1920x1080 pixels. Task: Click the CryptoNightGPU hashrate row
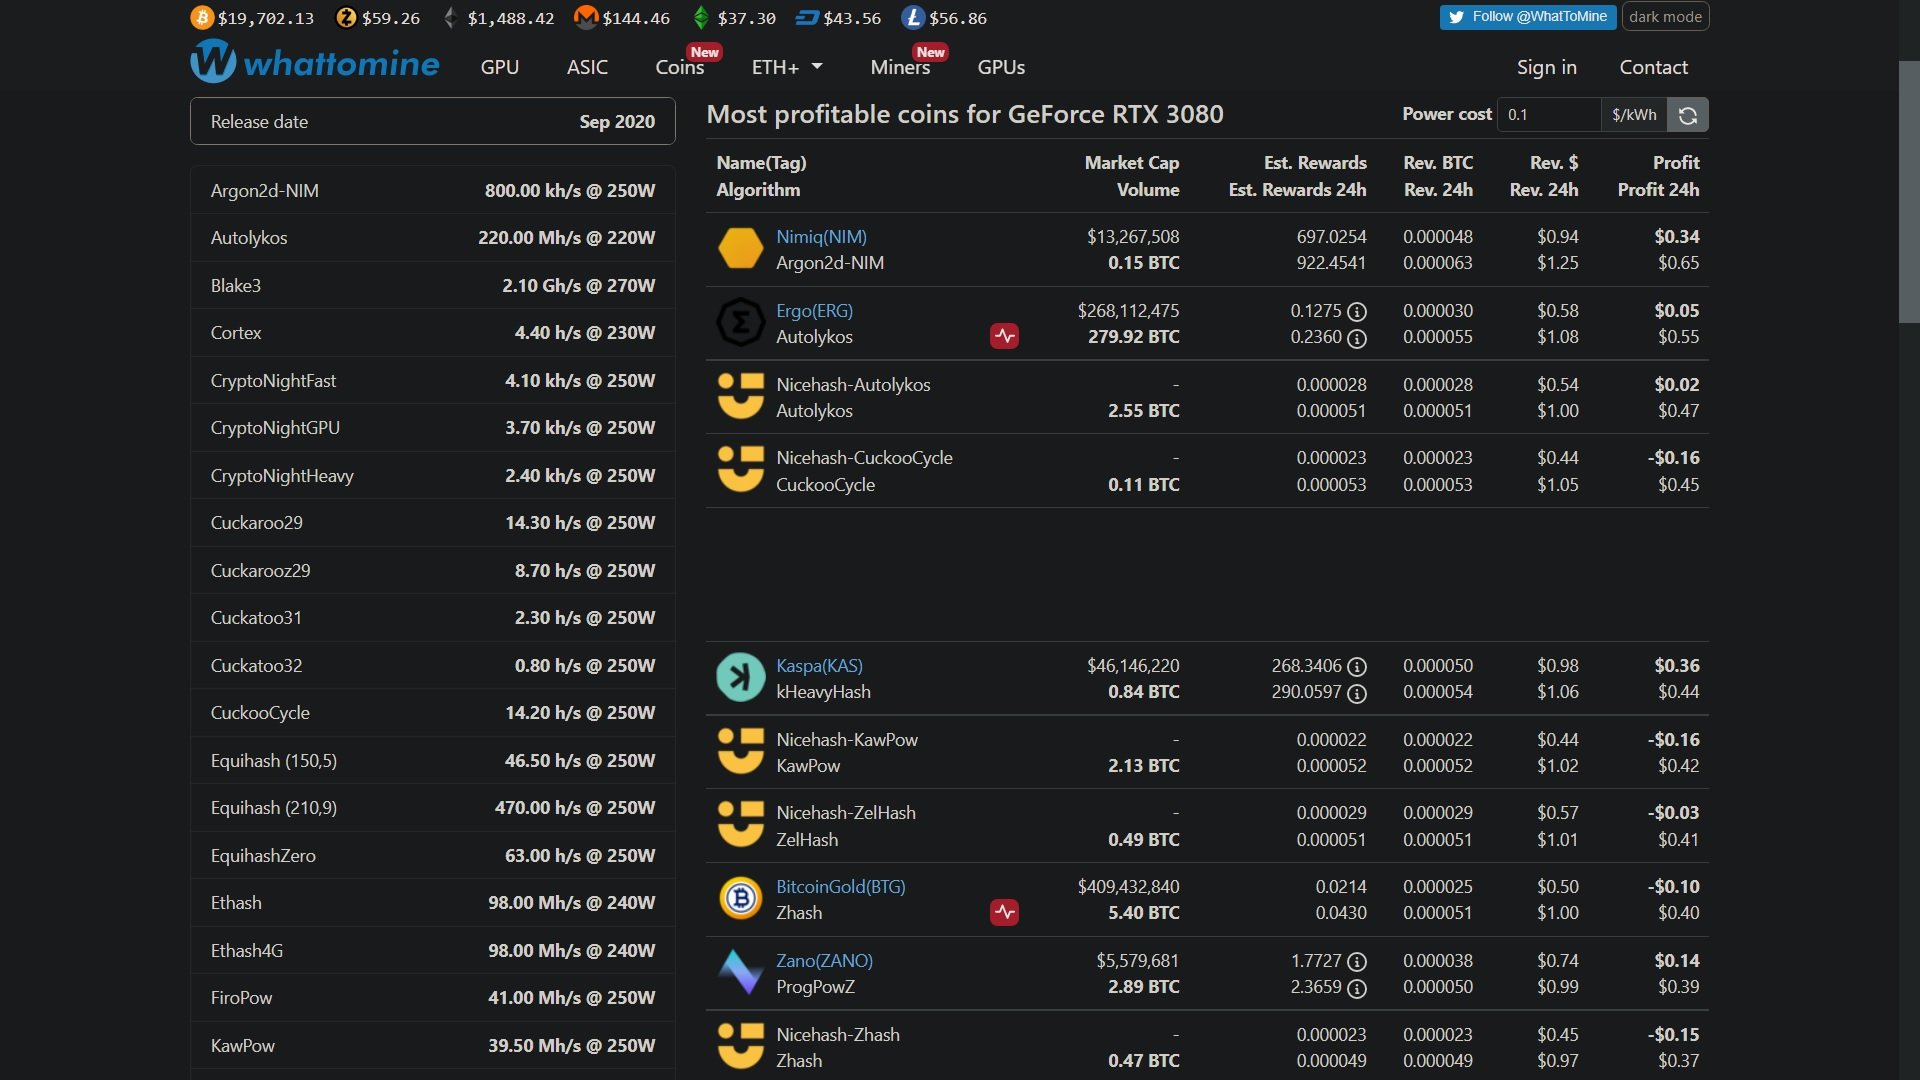click(433, 428)
